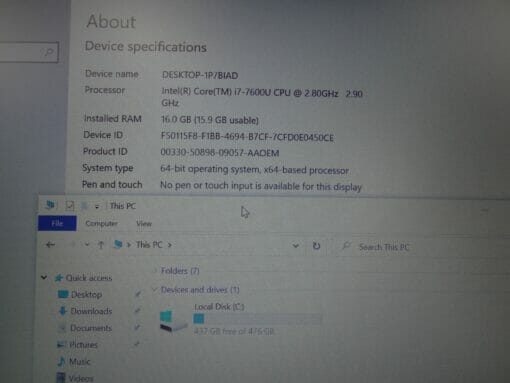Screen dimensions: 510x383
Task: Click the up-one-level arrow
Action: [x=101, y=245]
